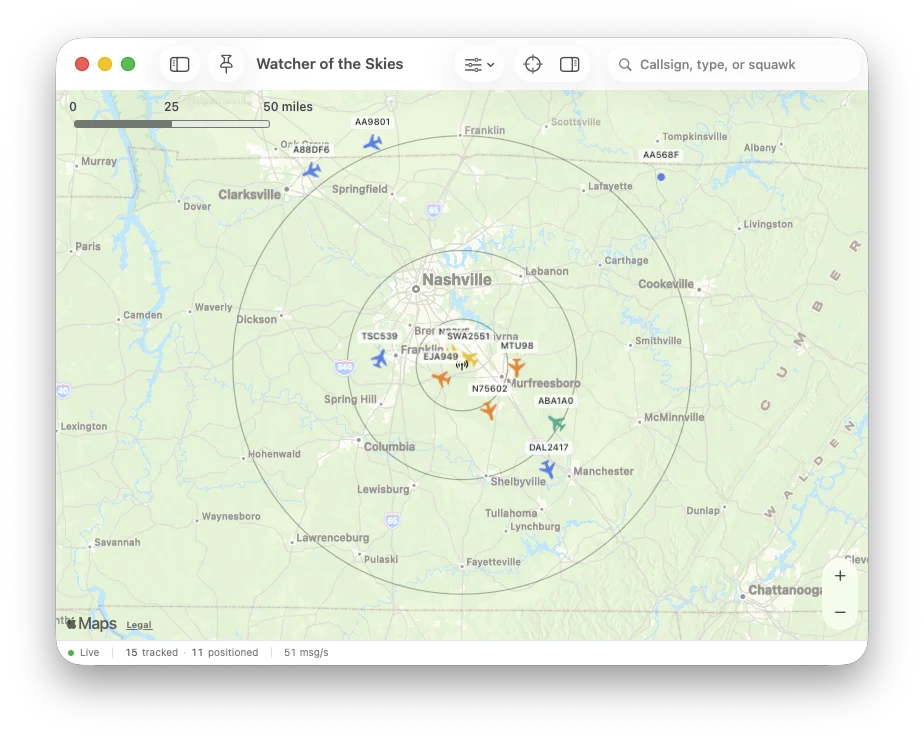
Task: Select the orange N75602 aircraft icon
Action: tap(489, 409)
